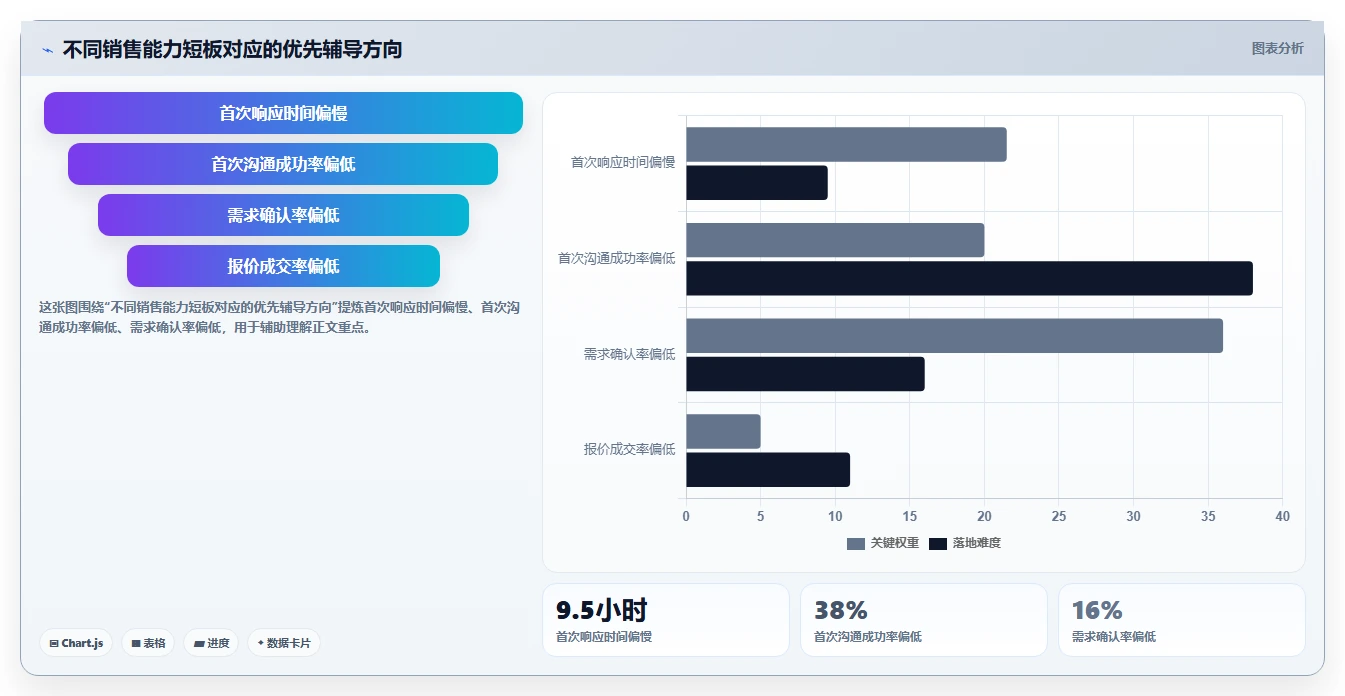Click the Chart.js chip icon
Image resolution: width=1345 pixels, height=696 pixels.
pos(54,644)
